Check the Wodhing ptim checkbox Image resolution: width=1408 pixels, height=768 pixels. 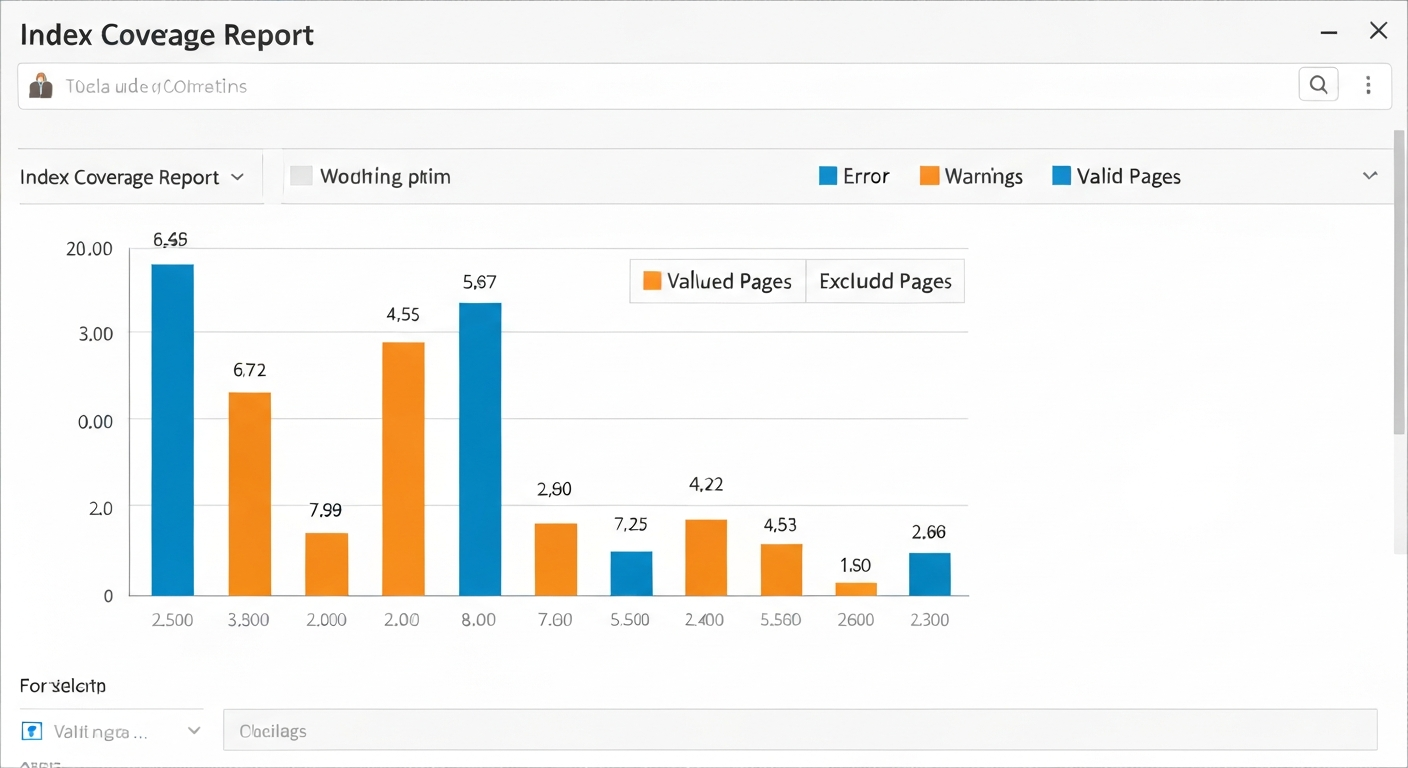click(301, 177)
